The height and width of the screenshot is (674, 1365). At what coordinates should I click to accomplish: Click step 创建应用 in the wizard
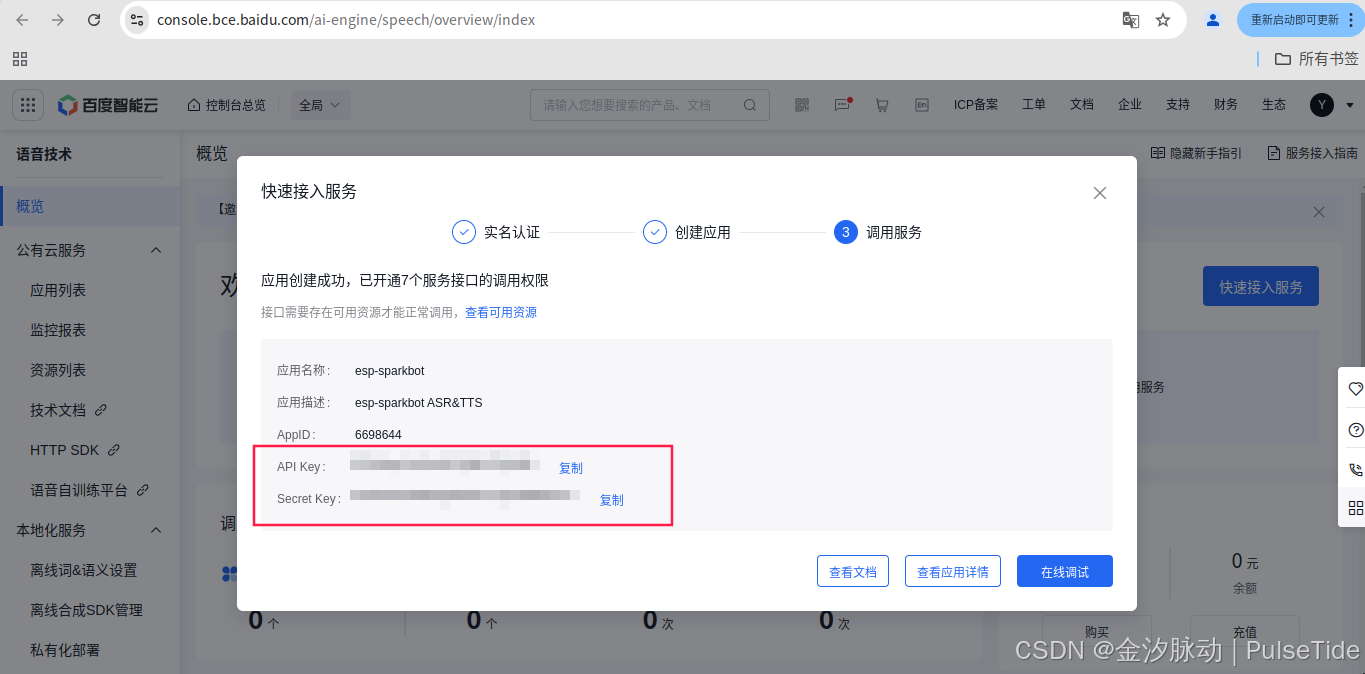[687, 232]
